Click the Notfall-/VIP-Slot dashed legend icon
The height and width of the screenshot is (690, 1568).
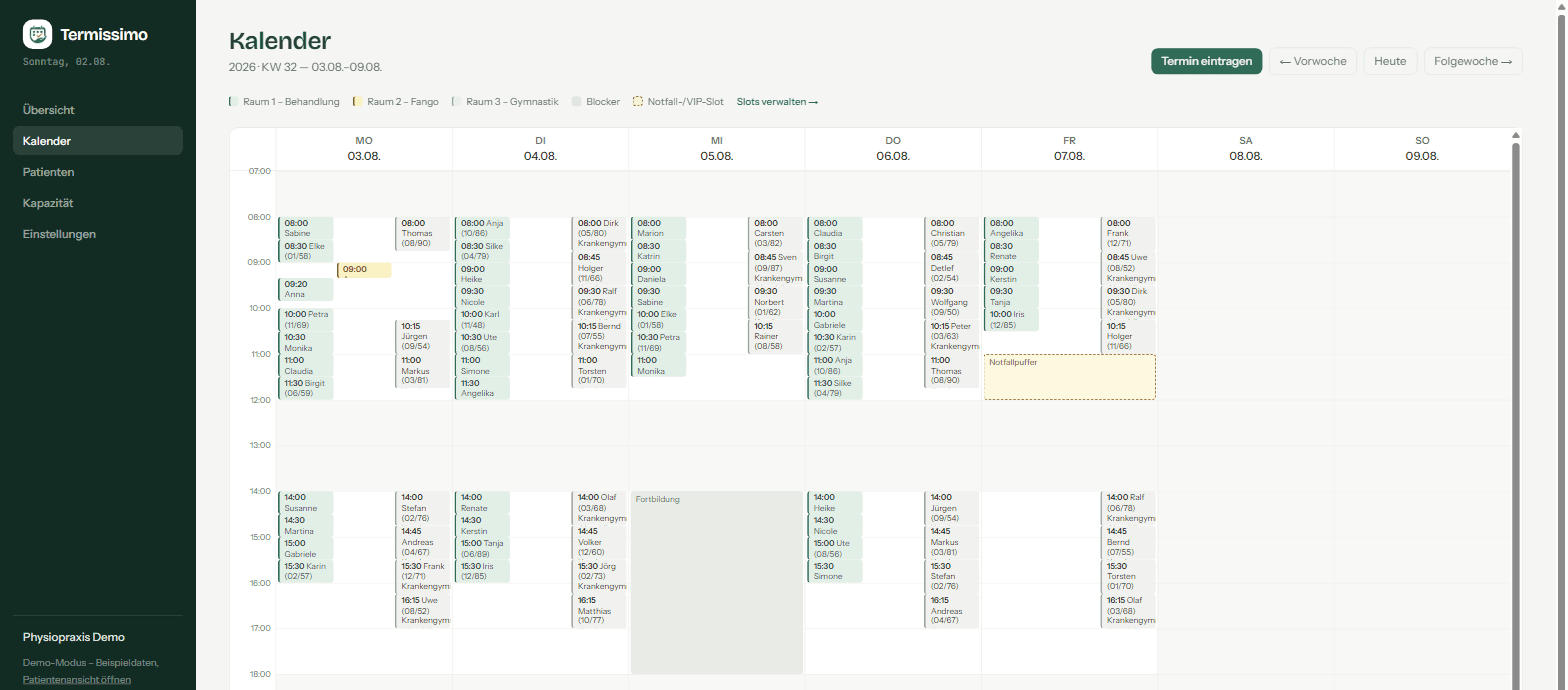point(638,102)
